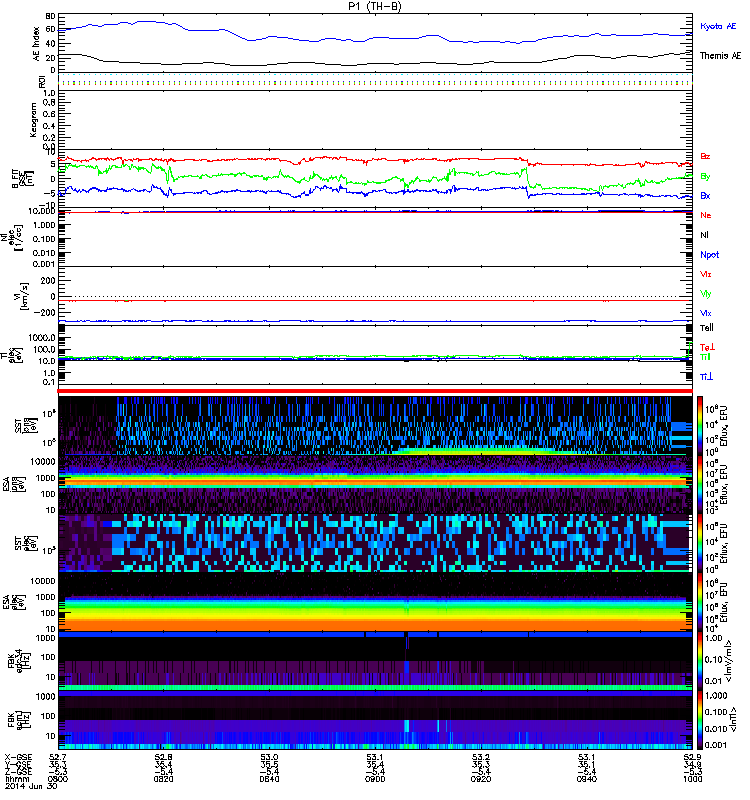The image size is (750, 800).
Task: Click the SST electrons spectrogram panel
Action: (376, 543)
